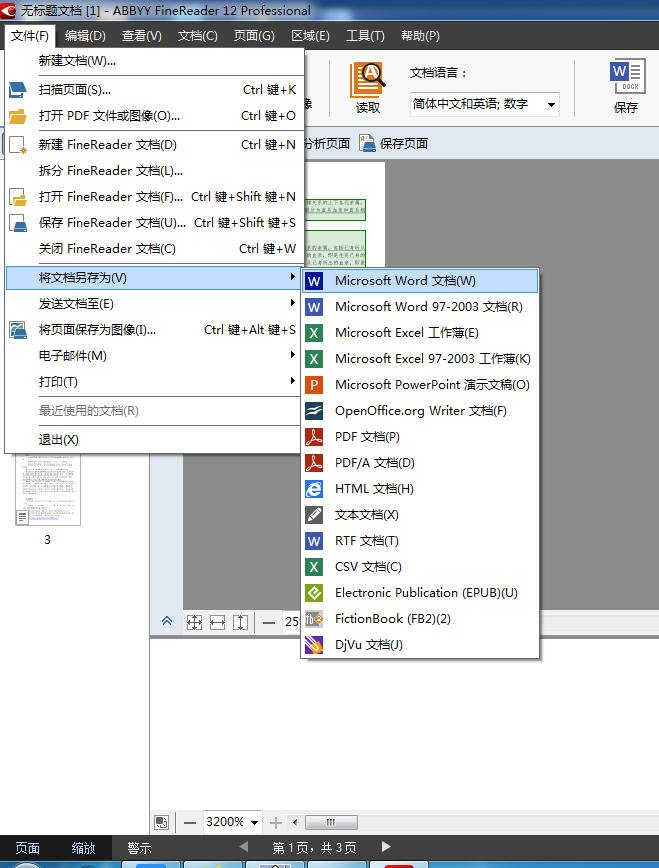
Task: Click the zoom out minus in text pane
Action: 190,823
